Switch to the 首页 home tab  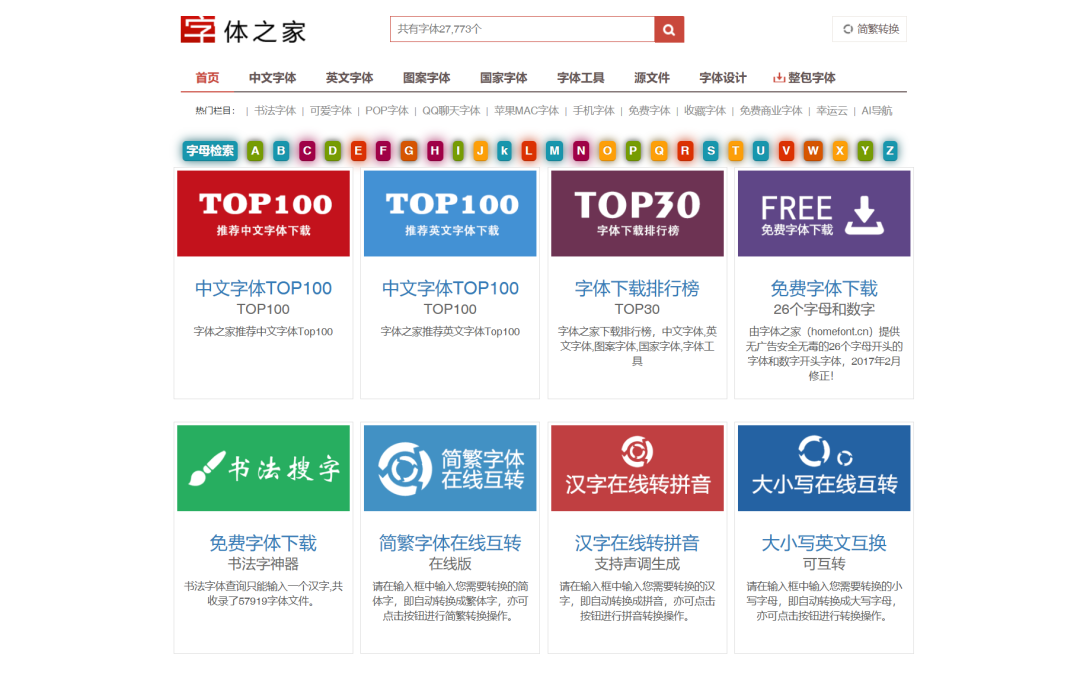pos(207,78)
